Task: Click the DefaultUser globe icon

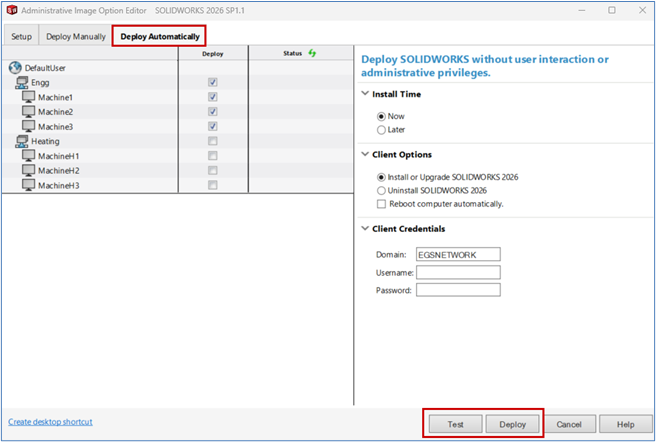Action: point(15,67)
